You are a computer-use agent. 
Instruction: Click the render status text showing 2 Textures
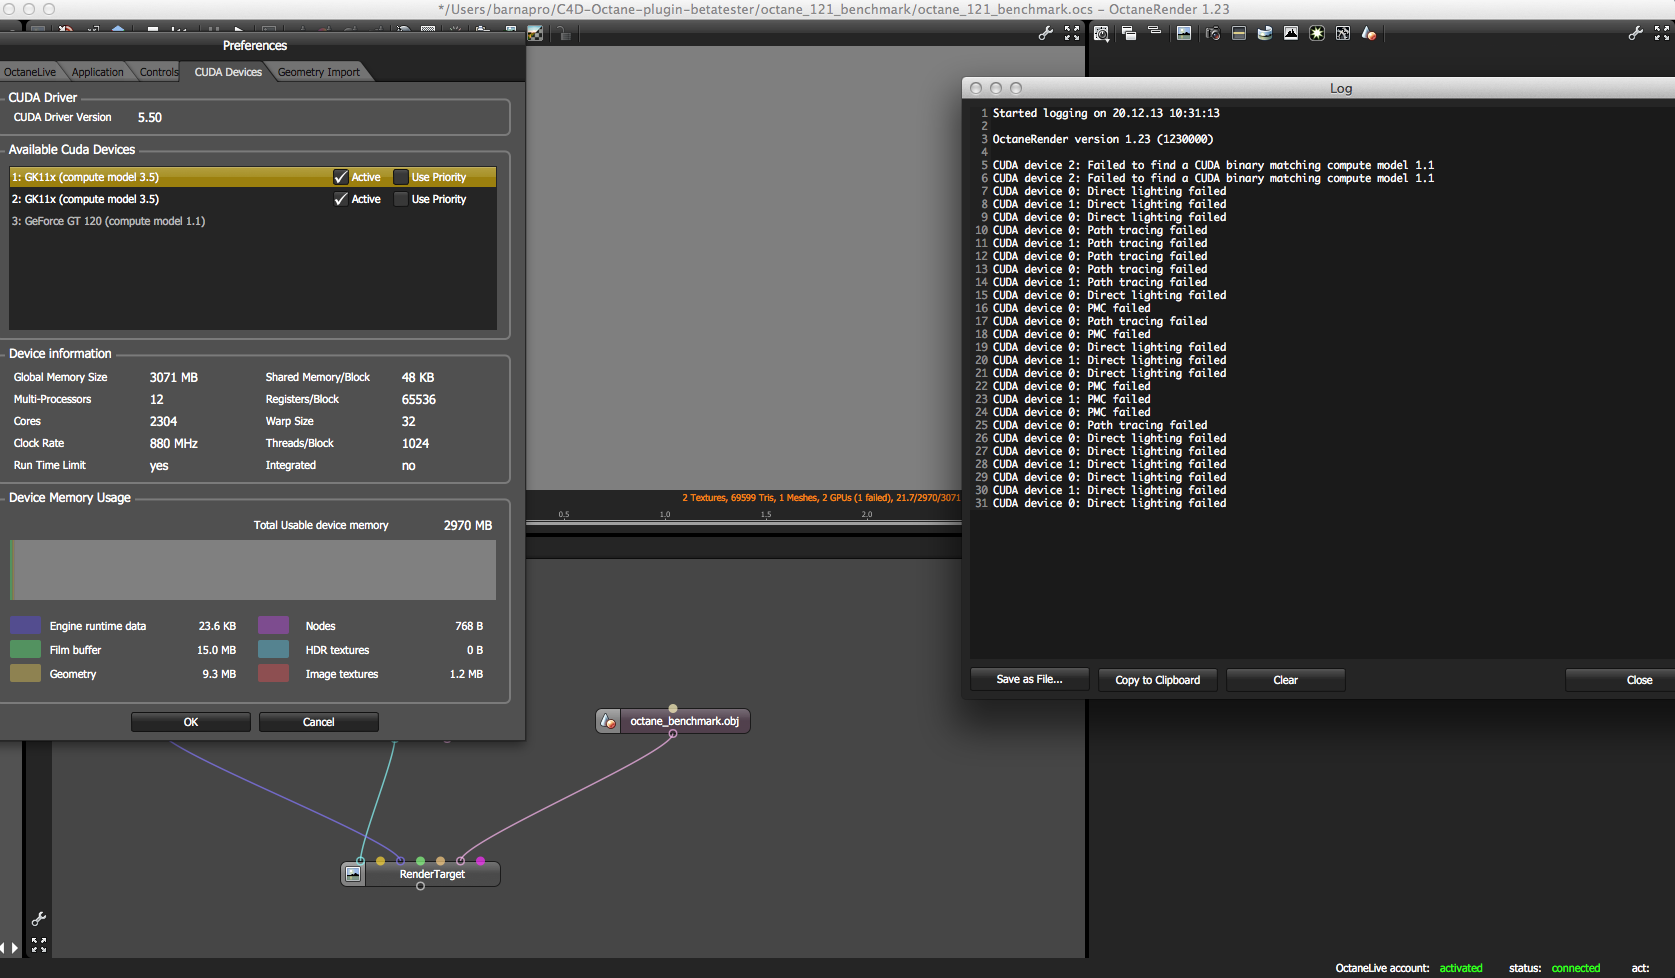coord(821,498)
